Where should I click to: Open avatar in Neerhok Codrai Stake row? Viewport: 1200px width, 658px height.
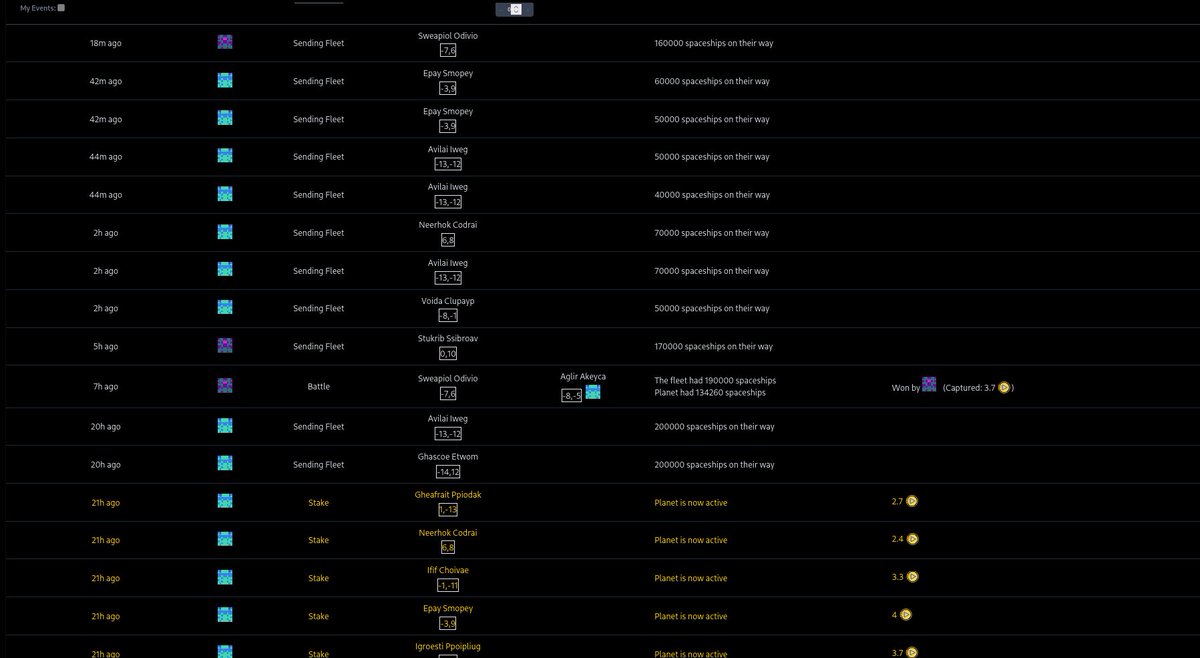[225, 540]
